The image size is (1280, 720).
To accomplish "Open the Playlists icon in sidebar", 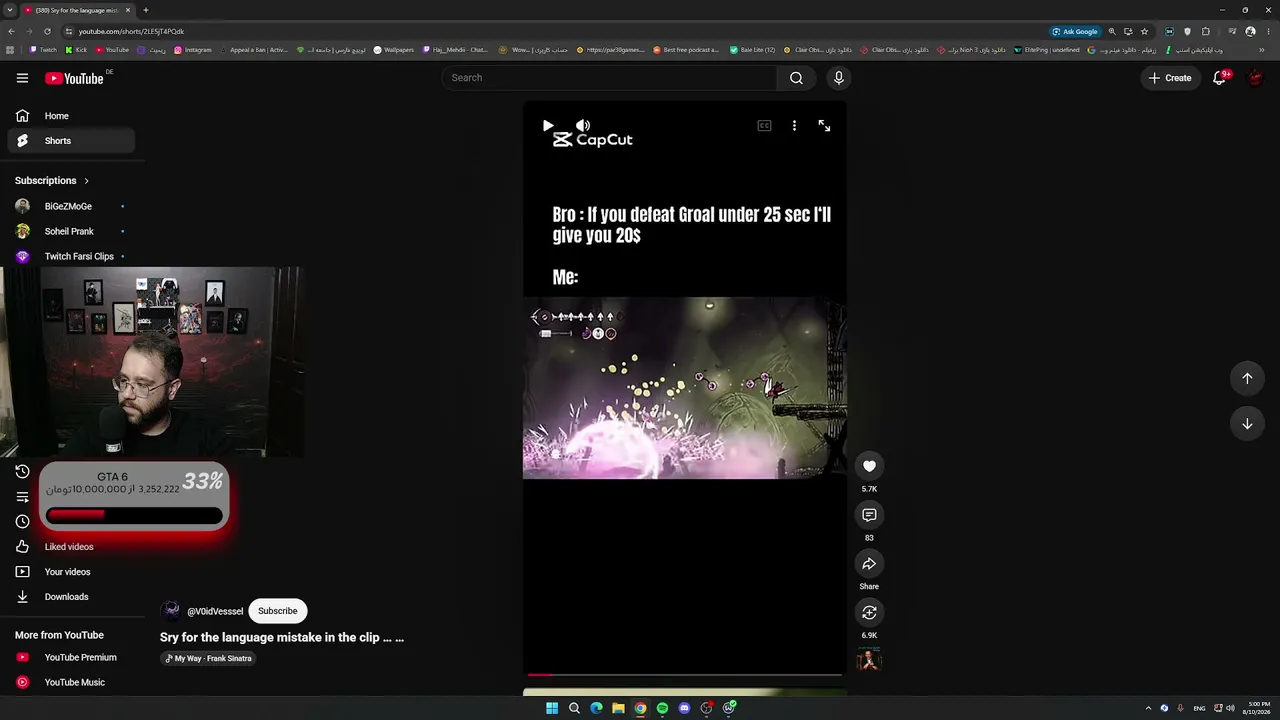I will coord(22,497).
